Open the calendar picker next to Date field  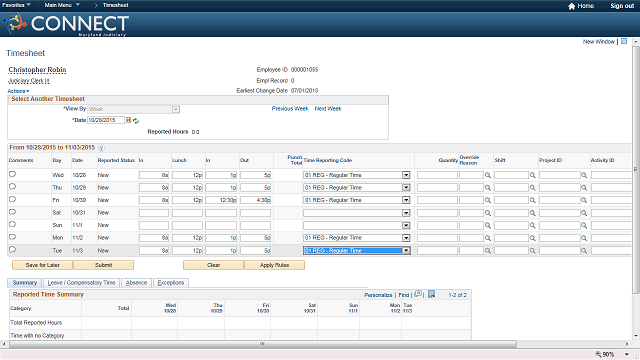click(x=129, y=120)
